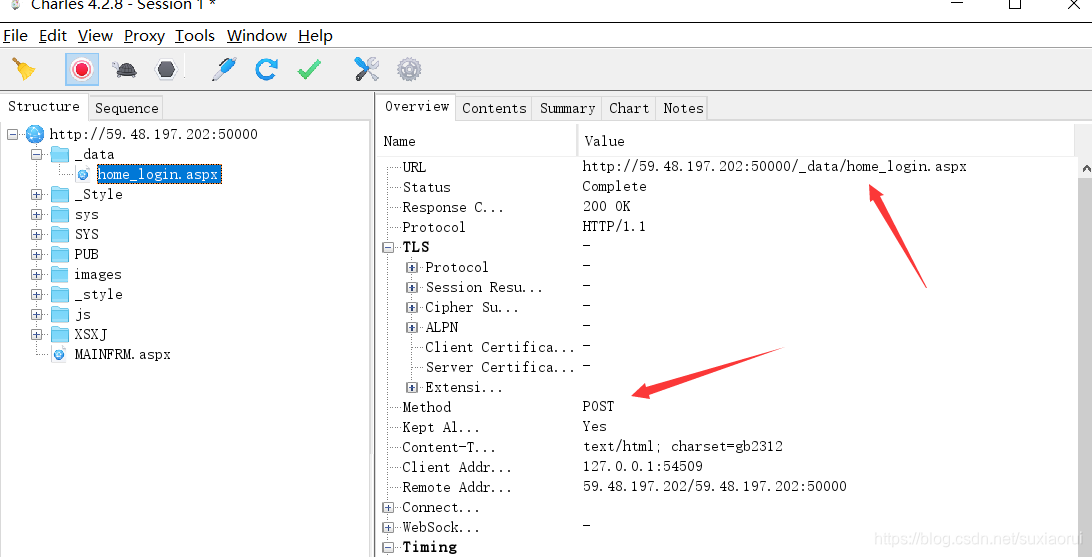
Task: Switch to the Structure tab
Action: 44,107
